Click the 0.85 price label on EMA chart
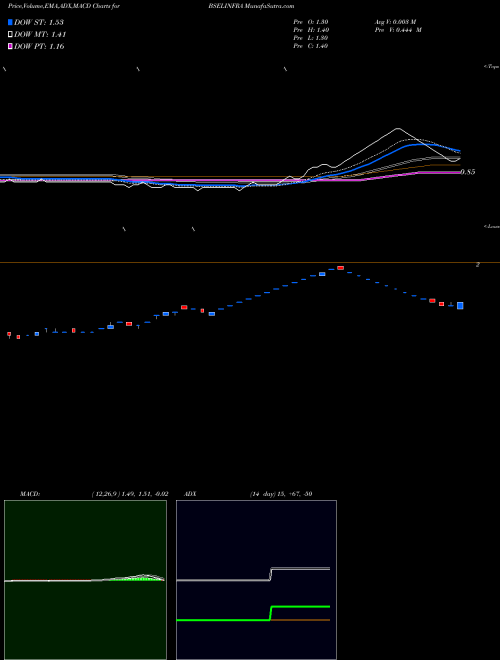Viewport: 500px width, 660px height. point(468,172)
